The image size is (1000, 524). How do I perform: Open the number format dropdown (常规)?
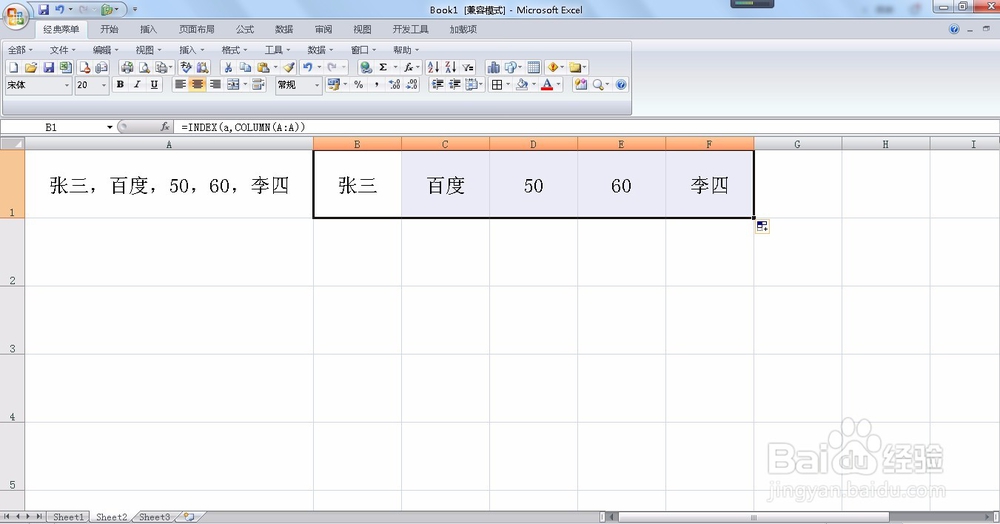[x=316, y=85]
